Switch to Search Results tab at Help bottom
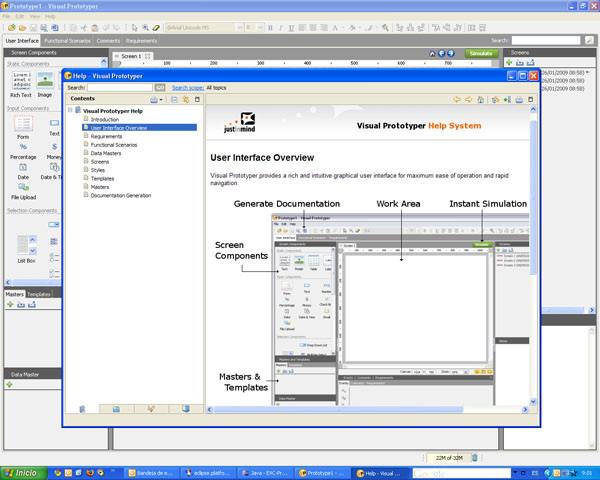600x480 pixels. pos(151,409)
